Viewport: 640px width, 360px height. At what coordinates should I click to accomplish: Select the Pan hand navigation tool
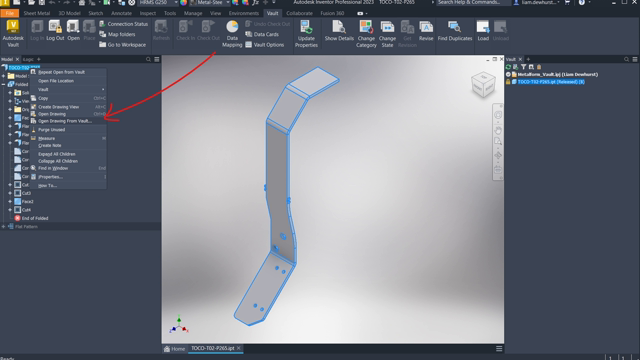498,131
